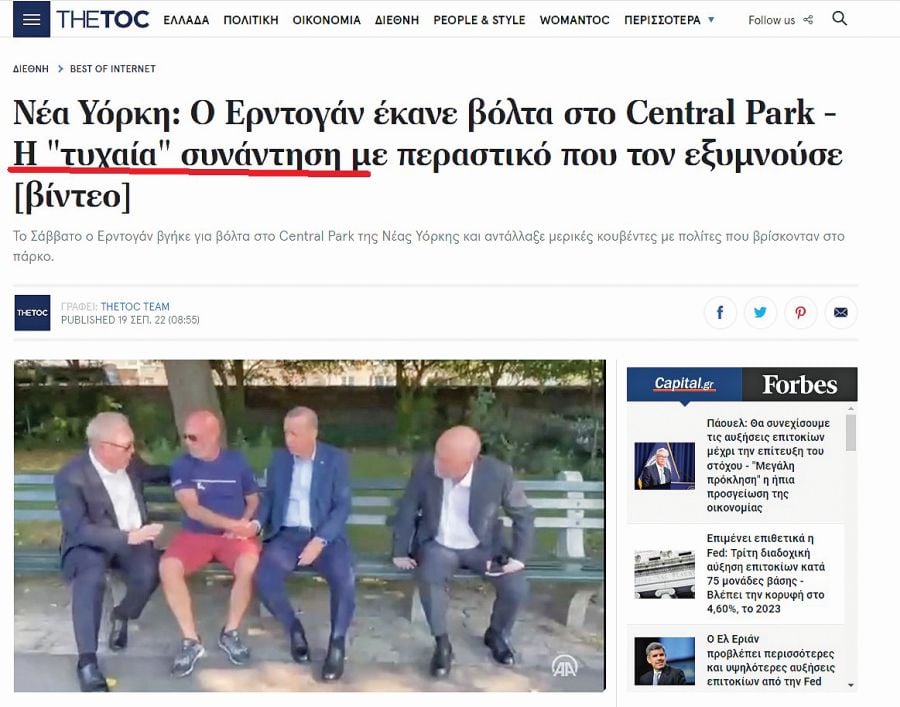900x707 pixels.
Task: Open the search magnifier icon
Action: (x=839, y=19)
